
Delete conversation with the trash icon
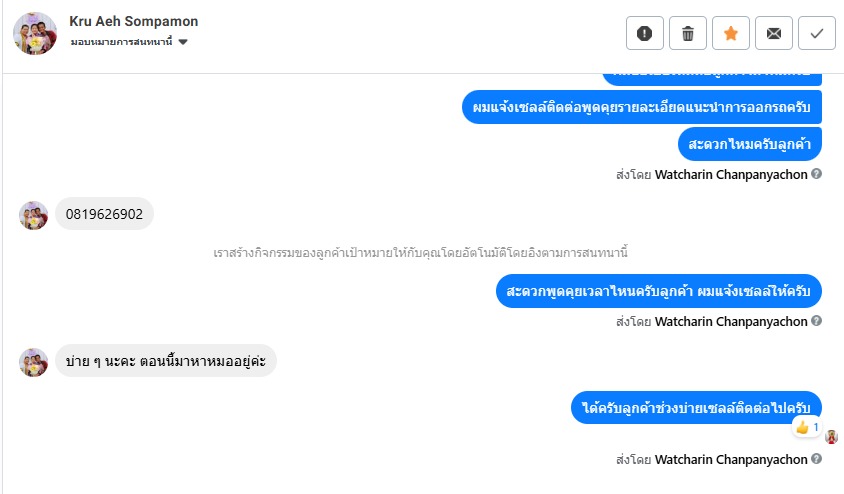[x=688, y=33]
